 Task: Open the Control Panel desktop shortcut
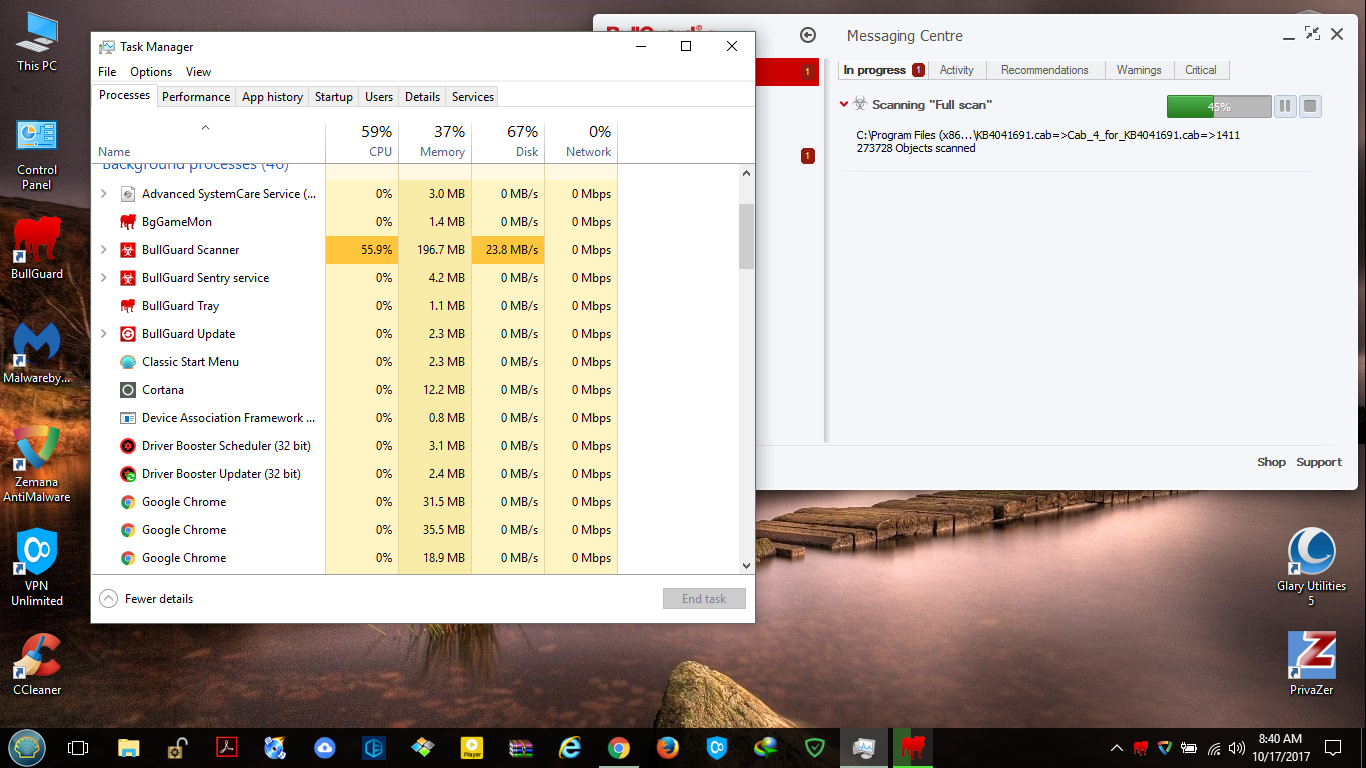coord(37,155)
